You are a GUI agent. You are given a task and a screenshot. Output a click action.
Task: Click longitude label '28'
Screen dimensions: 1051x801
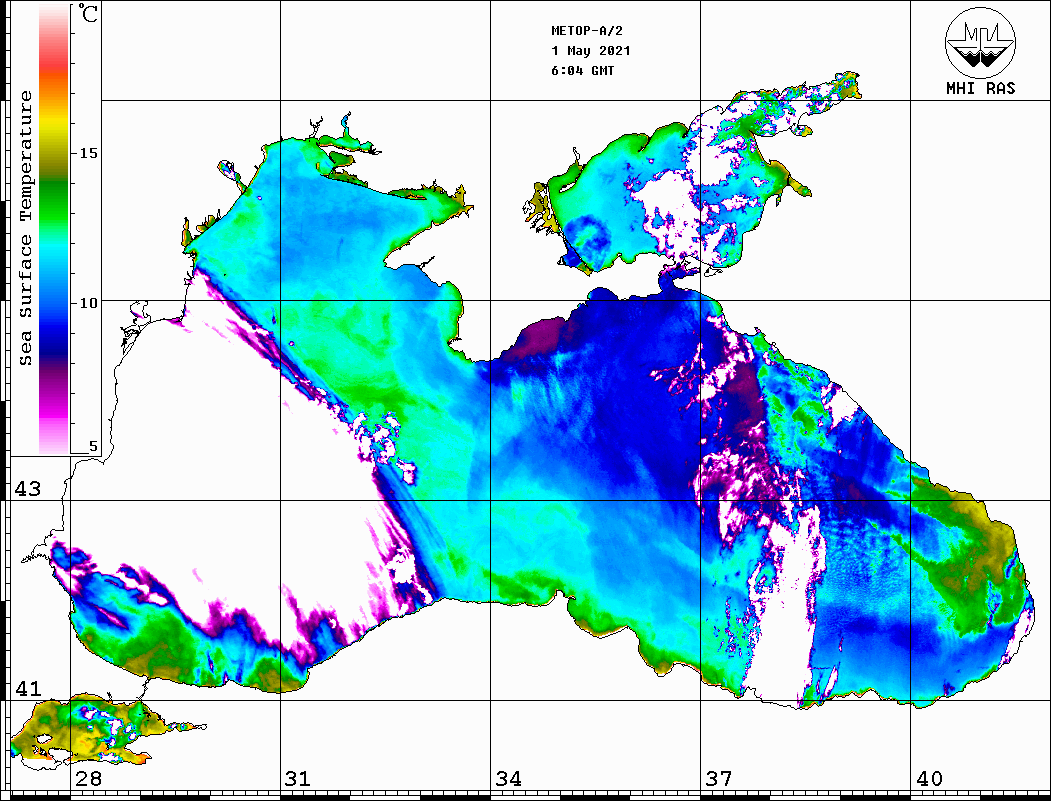click(88, 778)
